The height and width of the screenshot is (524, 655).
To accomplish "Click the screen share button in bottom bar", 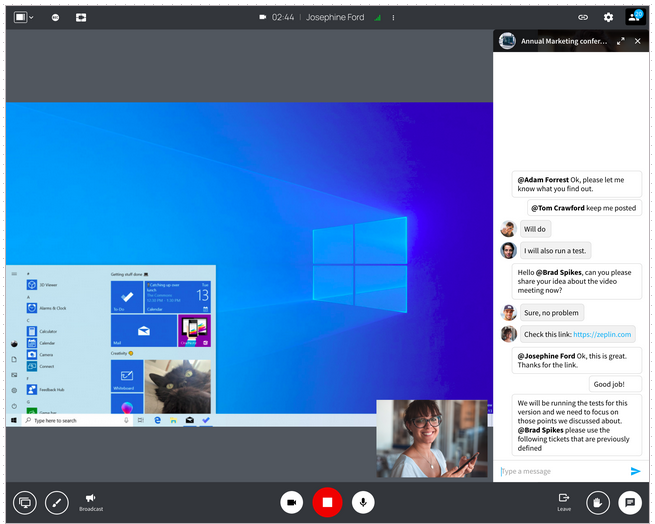I will pyautogui.click(x=25, y=502).
